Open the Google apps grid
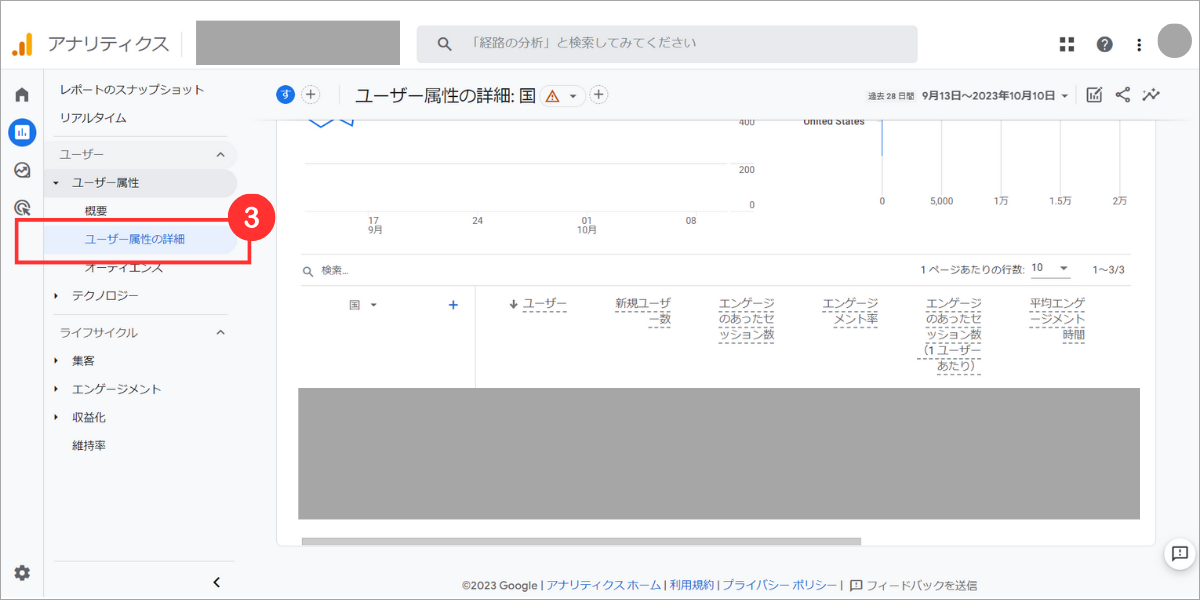 1067,44
